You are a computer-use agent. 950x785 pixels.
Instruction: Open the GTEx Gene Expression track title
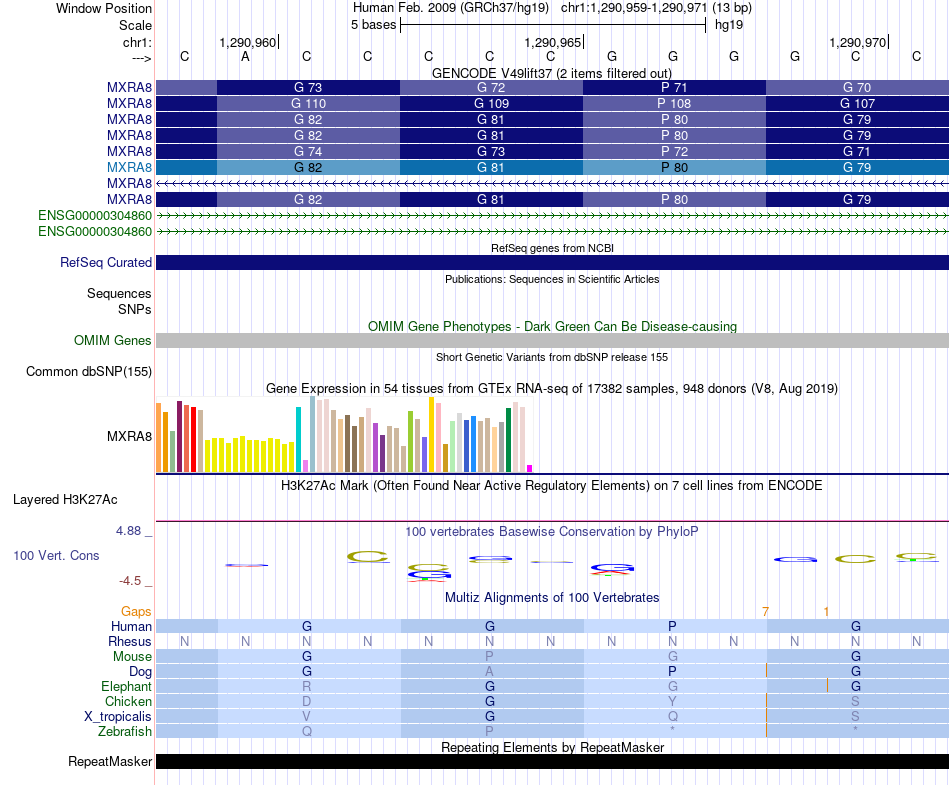(552, 388)
